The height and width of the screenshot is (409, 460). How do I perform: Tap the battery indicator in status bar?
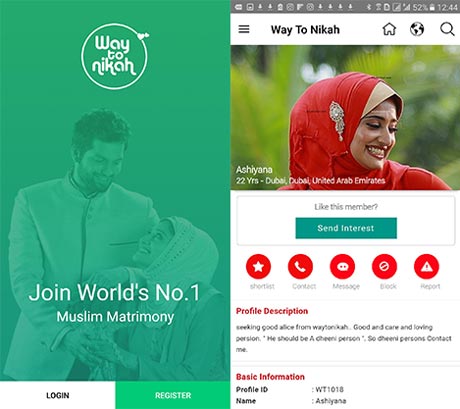[432, 7]
